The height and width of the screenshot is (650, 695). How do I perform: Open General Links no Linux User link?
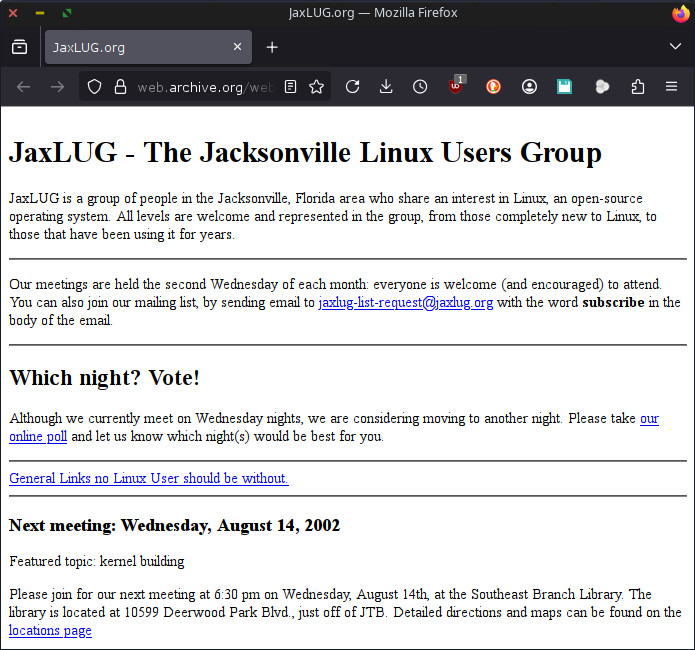click(x=148, y=478)
